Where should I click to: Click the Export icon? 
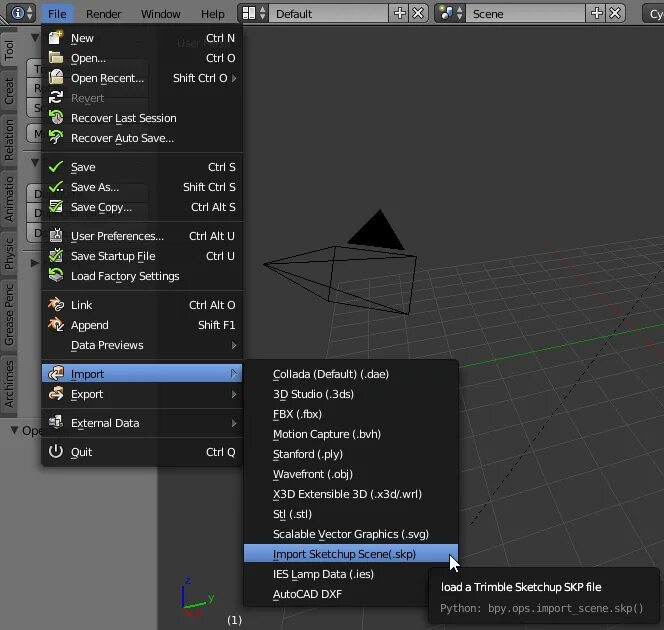click(55, 394)
